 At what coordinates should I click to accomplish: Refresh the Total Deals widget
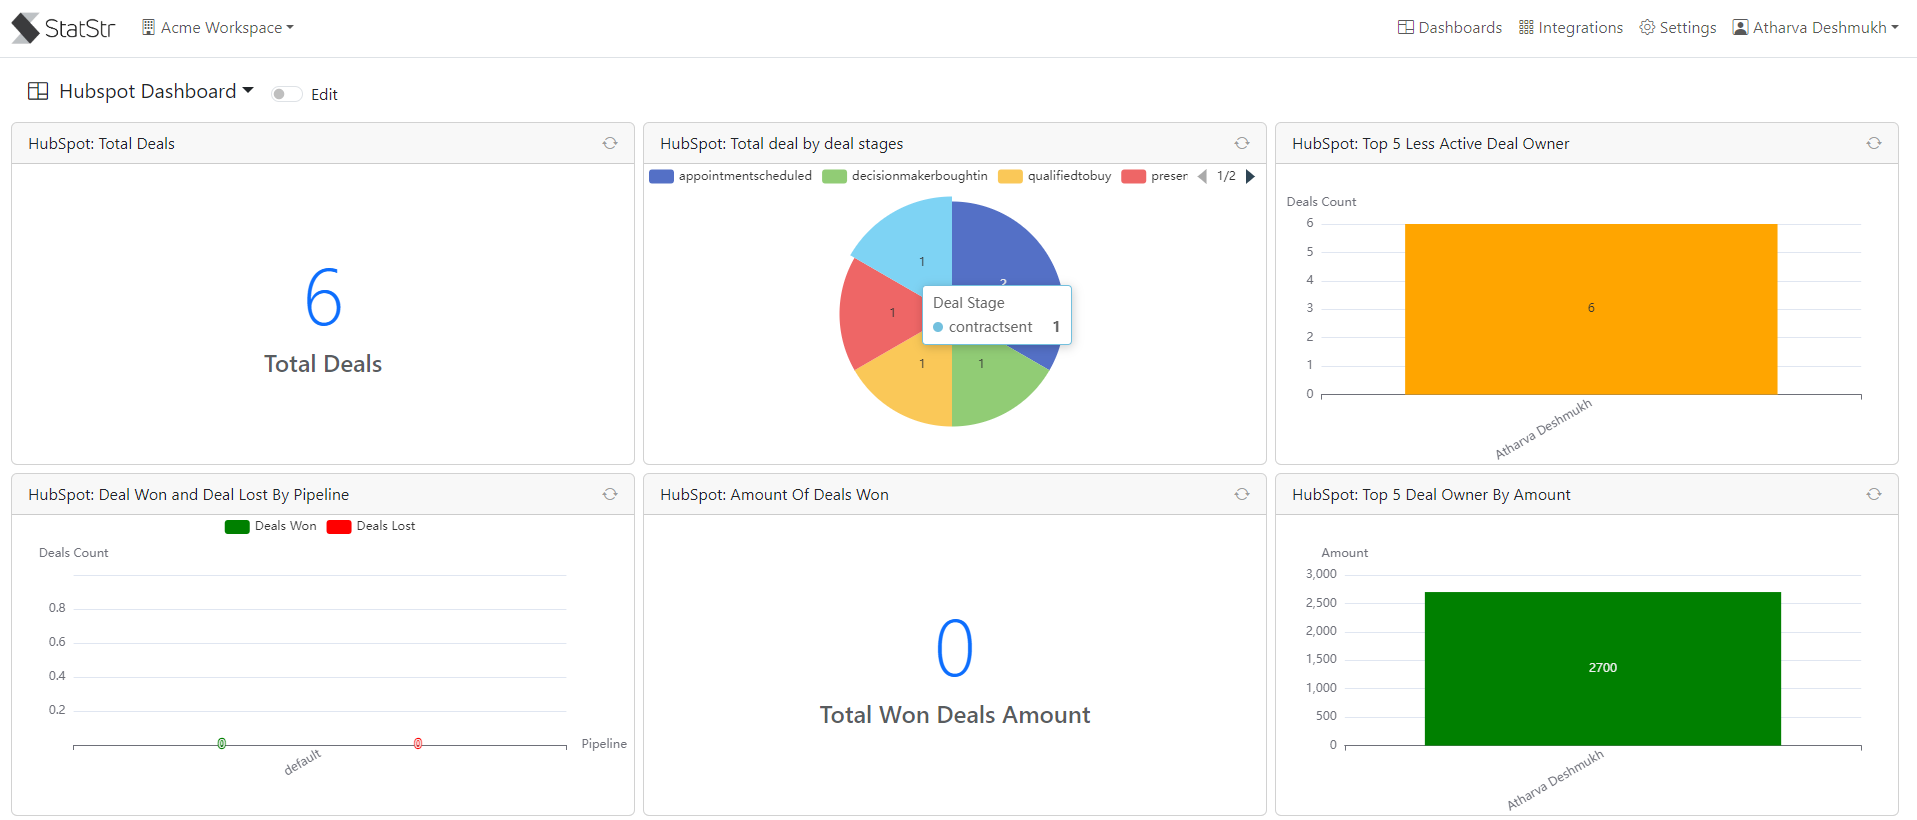610,143
